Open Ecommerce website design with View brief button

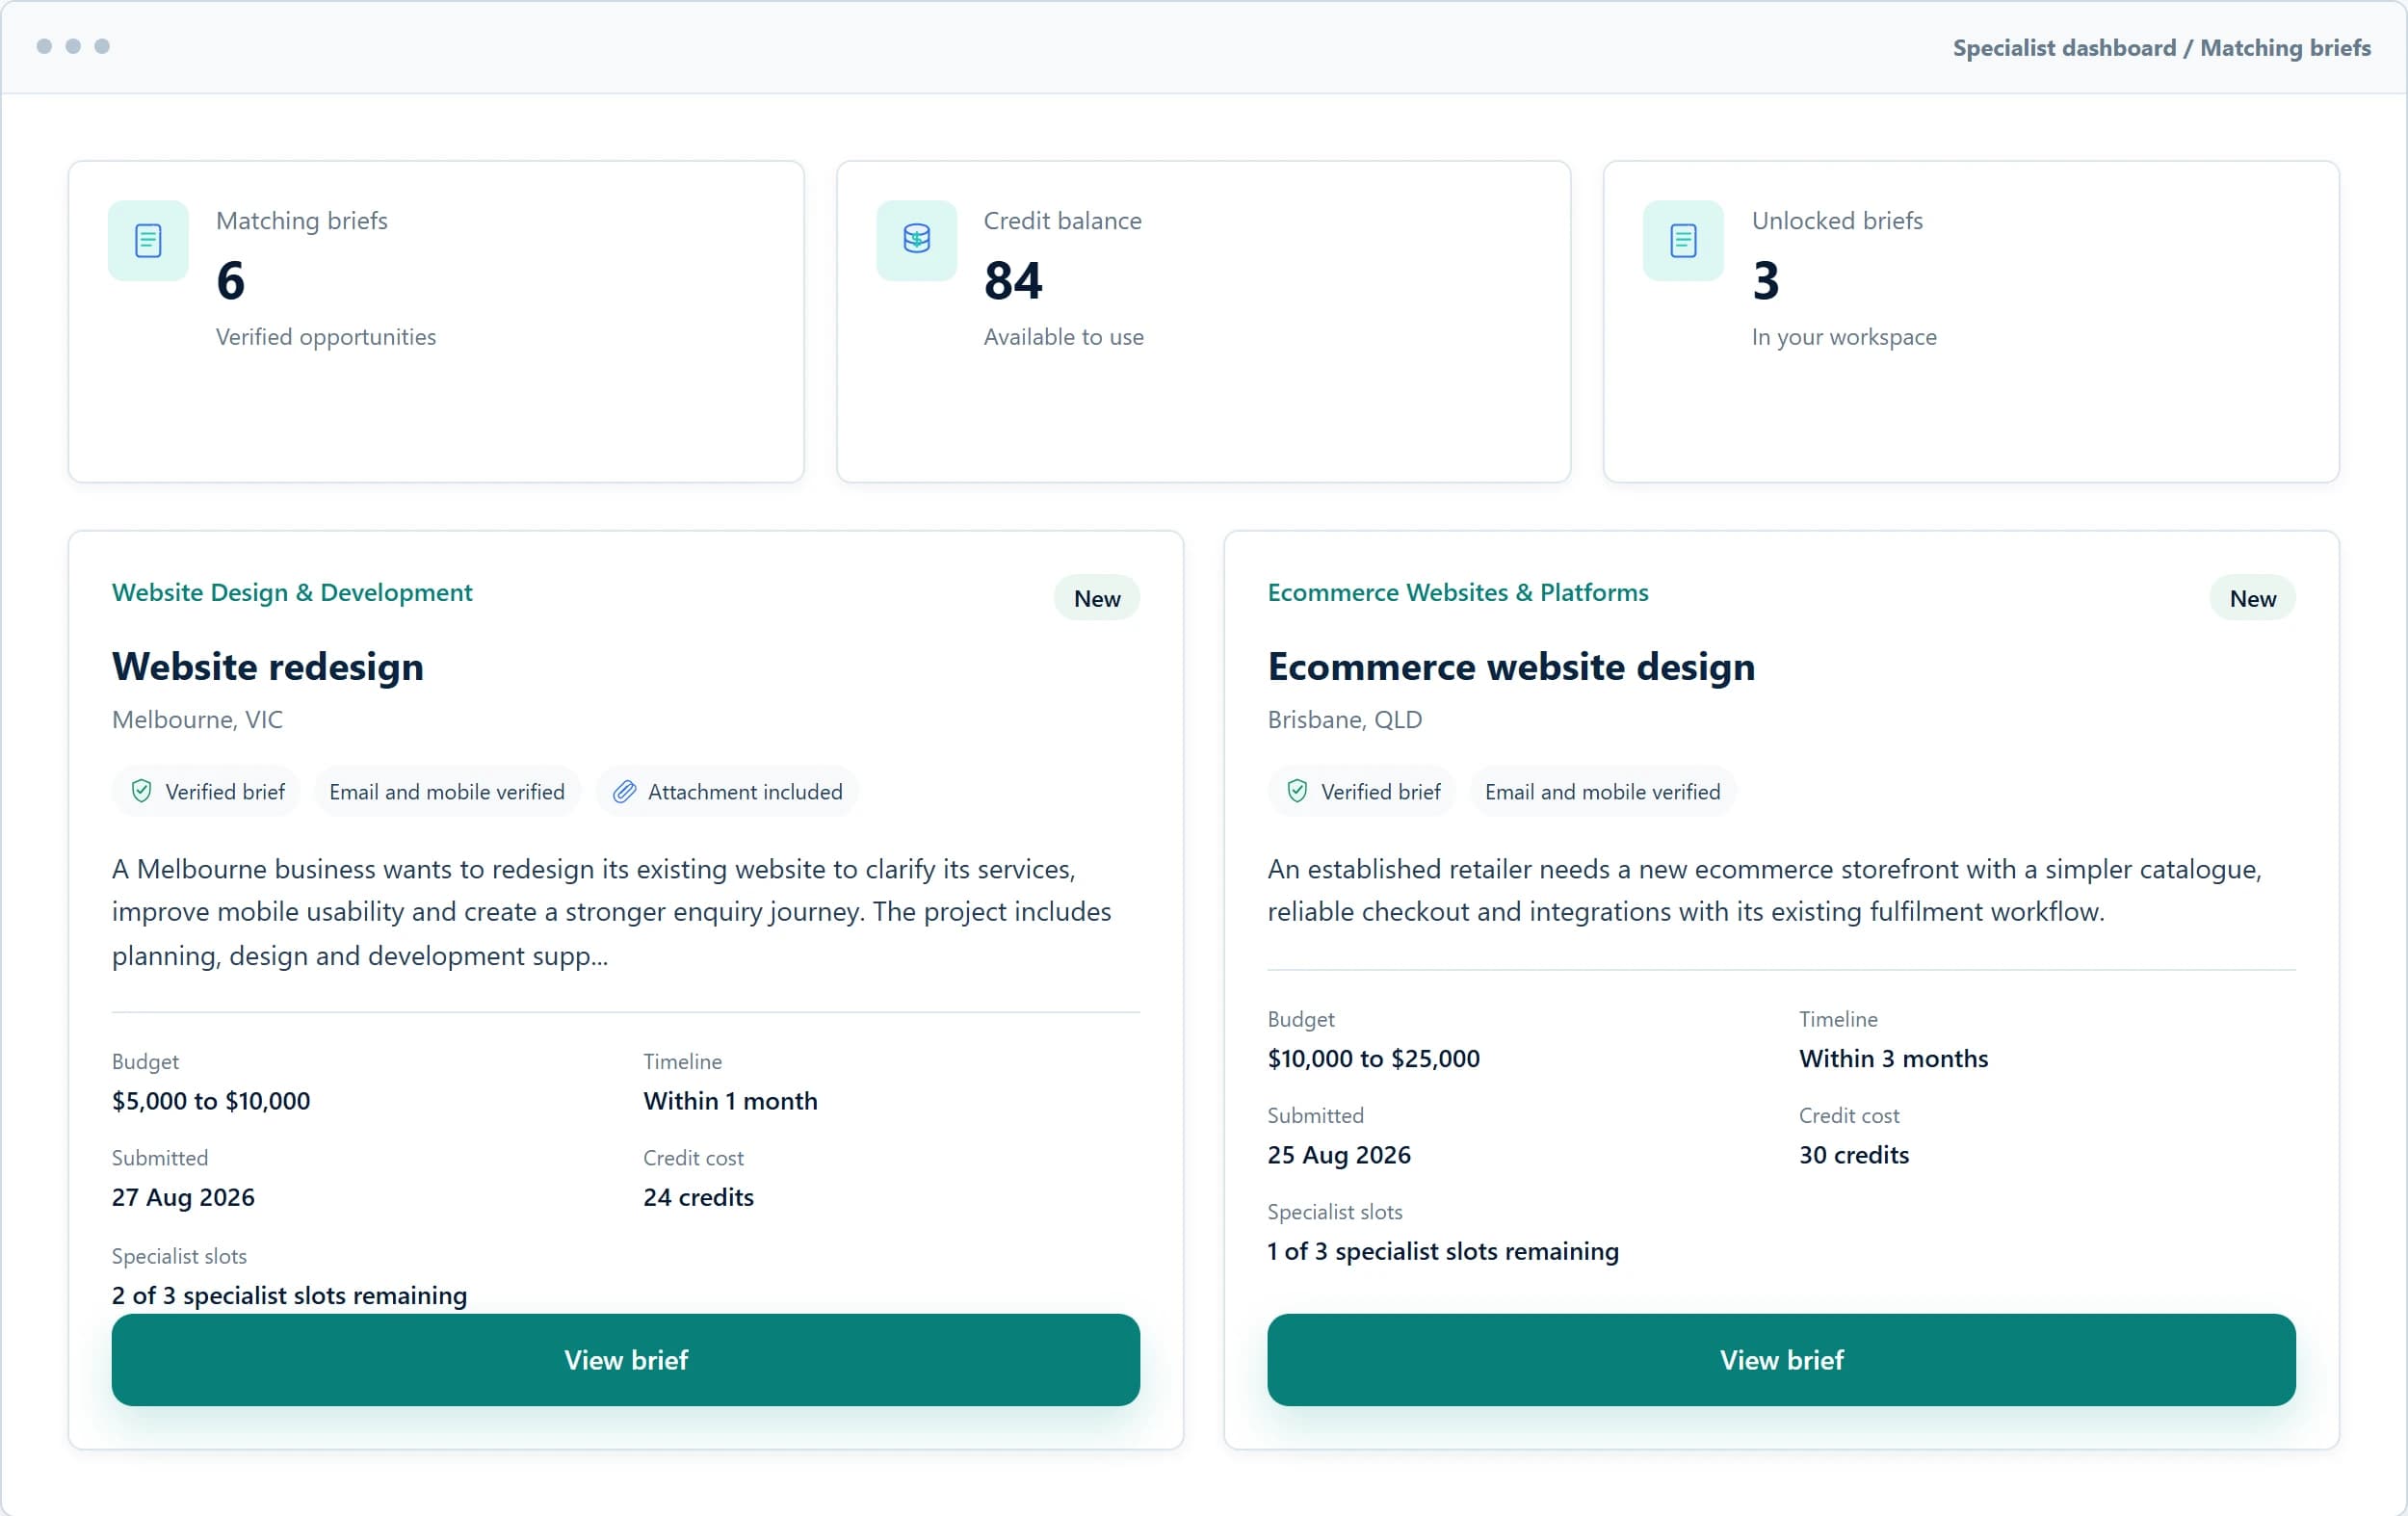coord(1781,1359)
